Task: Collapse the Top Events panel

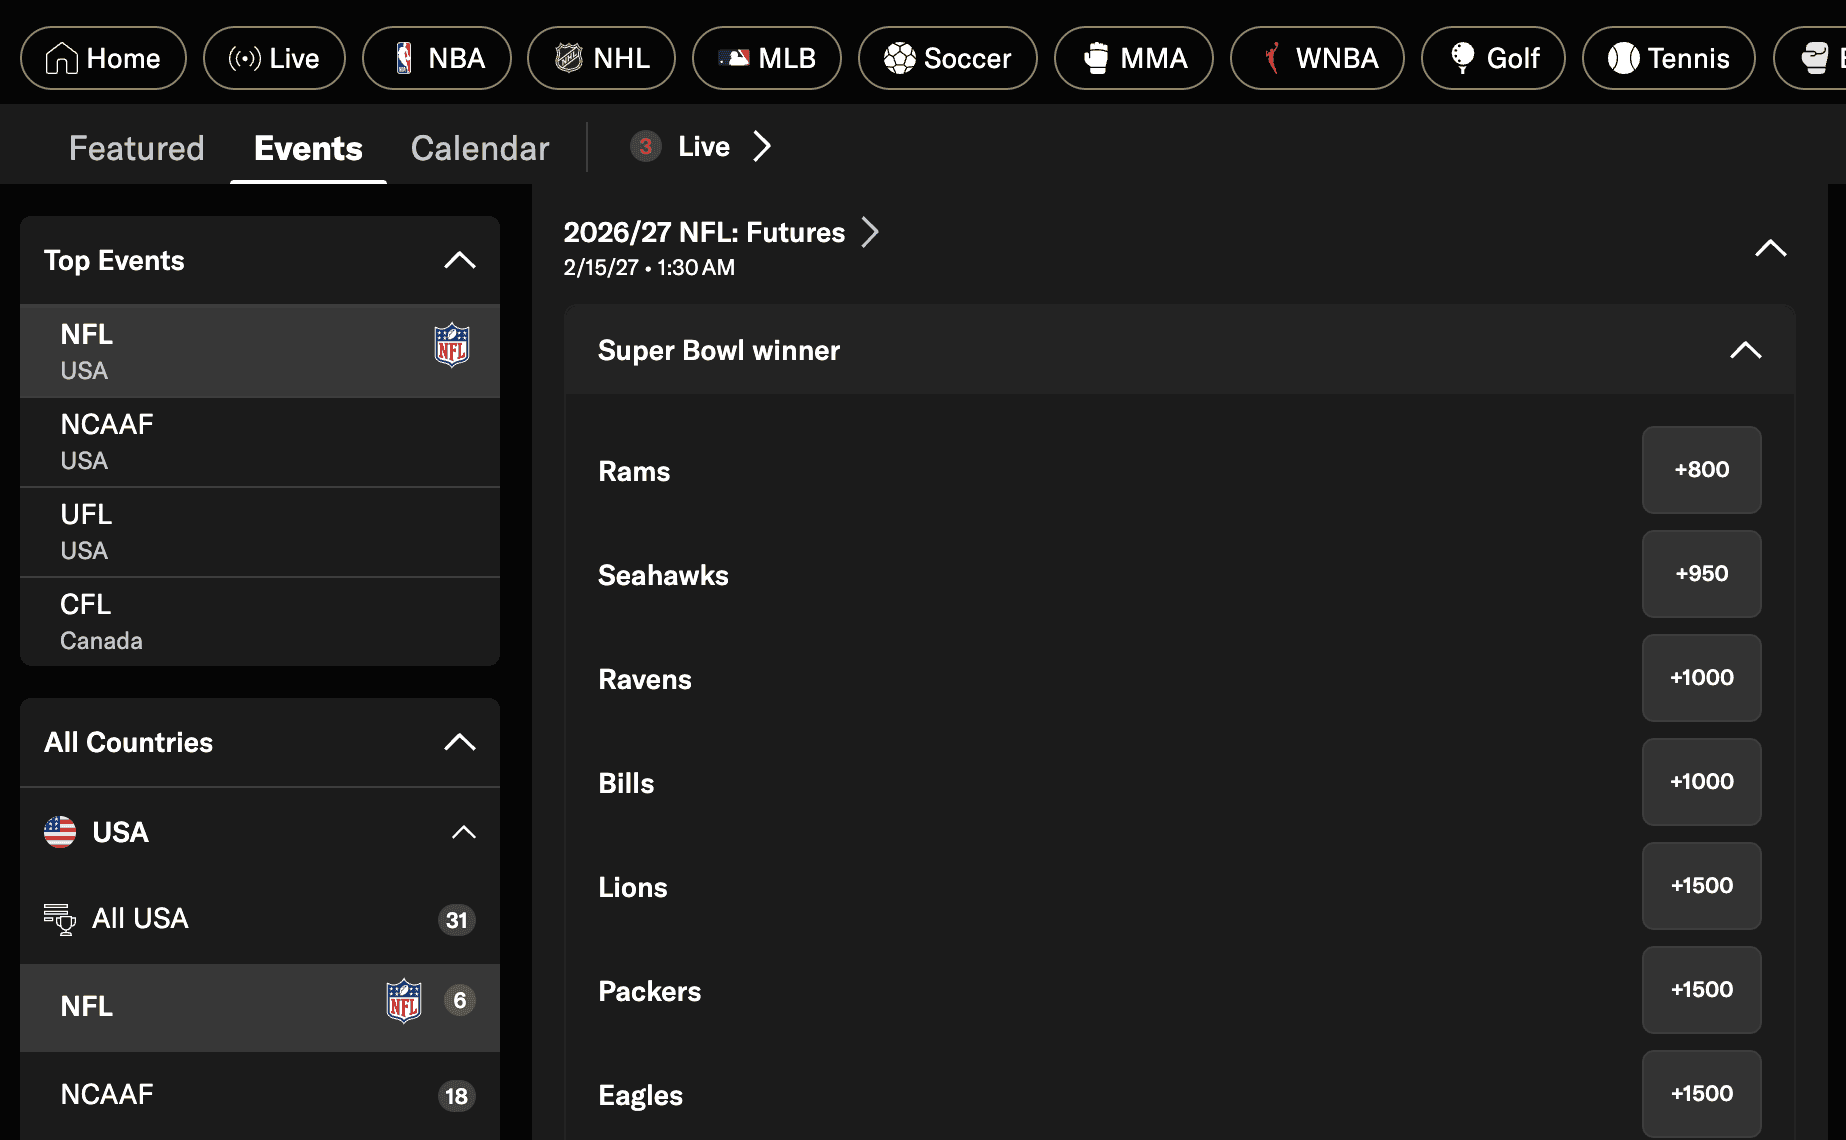Action: pos(460,260)
